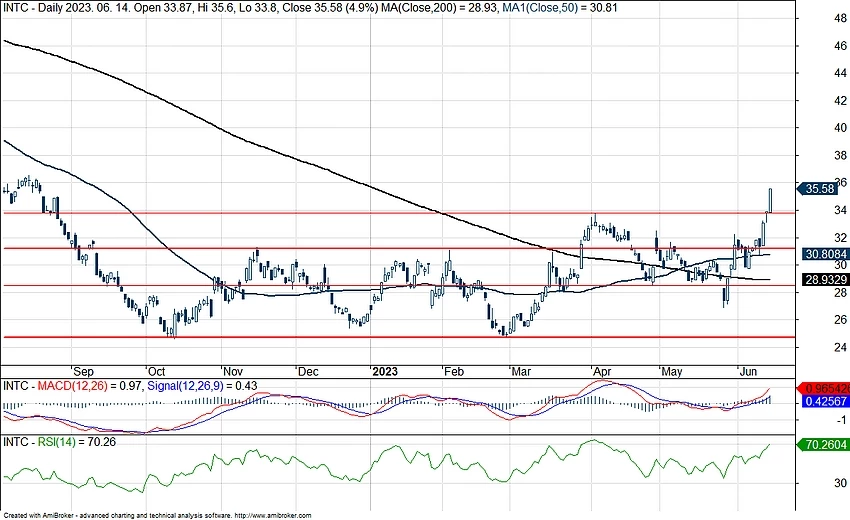The width and height of the screenshot is (850, 520).
Task: Click the 40 price axis label
Action: (x=840, y=128)
